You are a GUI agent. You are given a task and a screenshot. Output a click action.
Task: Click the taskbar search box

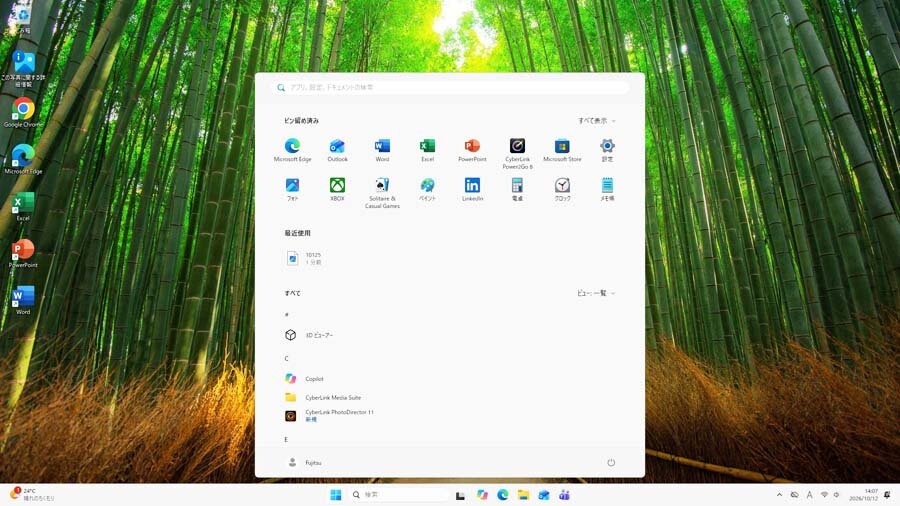point(398,495)
